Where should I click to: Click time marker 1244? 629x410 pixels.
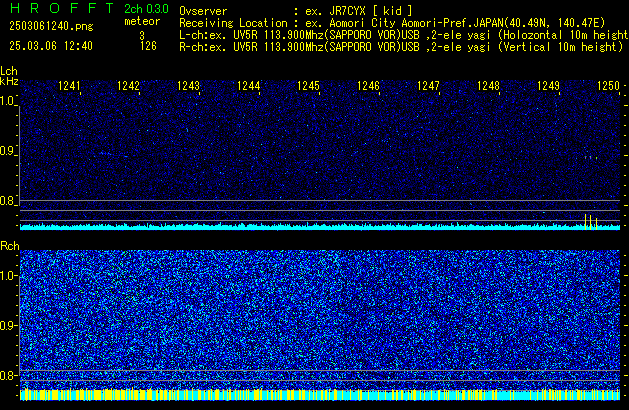tap(248, 86)
